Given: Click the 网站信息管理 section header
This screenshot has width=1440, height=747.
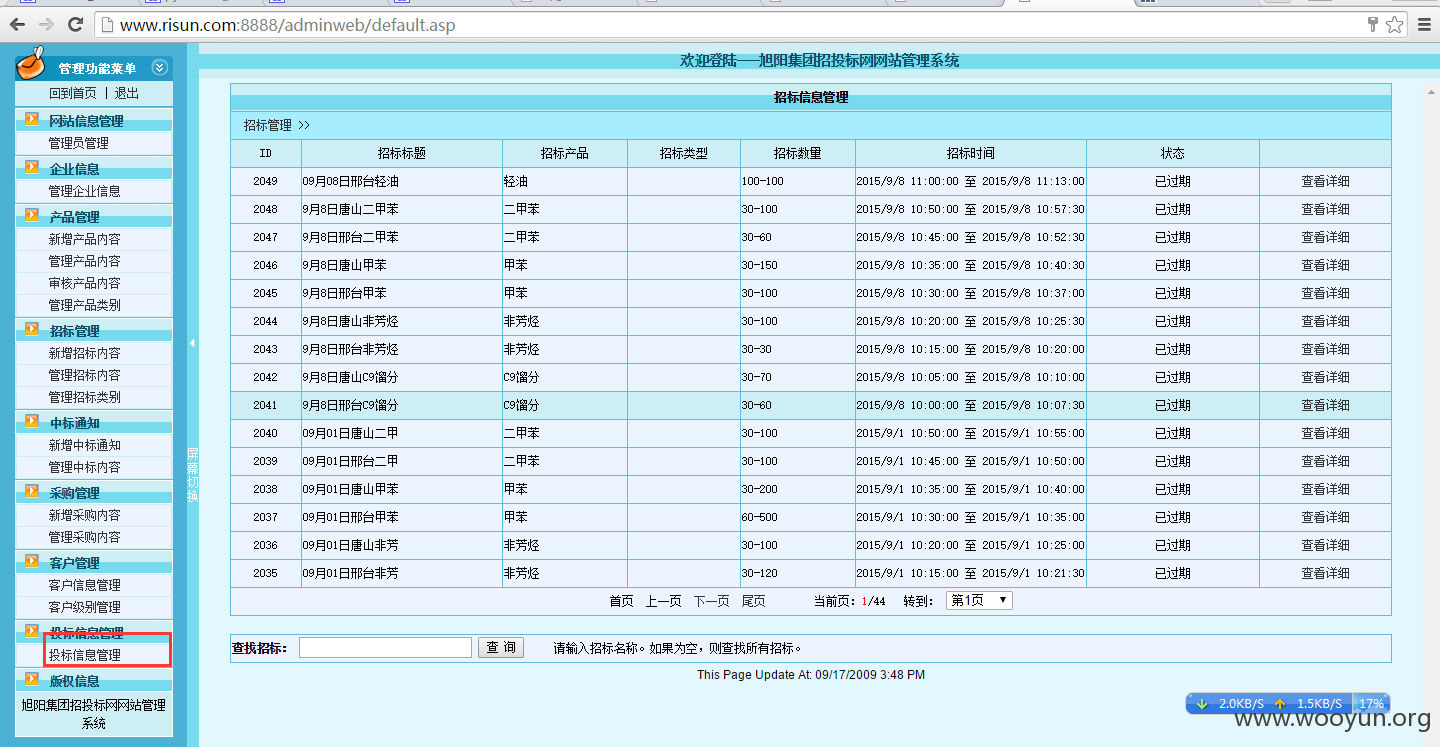Looking at the screenshot, I should [x=87, y=121].
